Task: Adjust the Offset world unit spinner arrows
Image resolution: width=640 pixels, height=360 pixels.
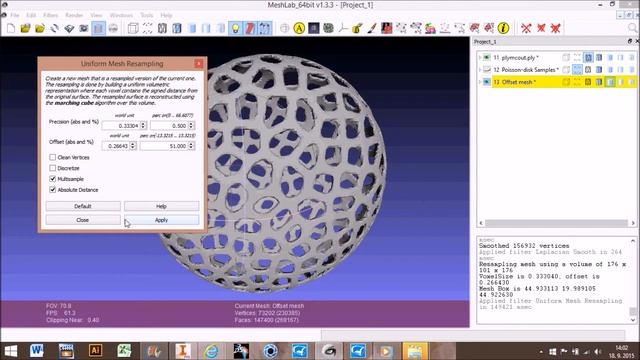Action: pos(133,146)
